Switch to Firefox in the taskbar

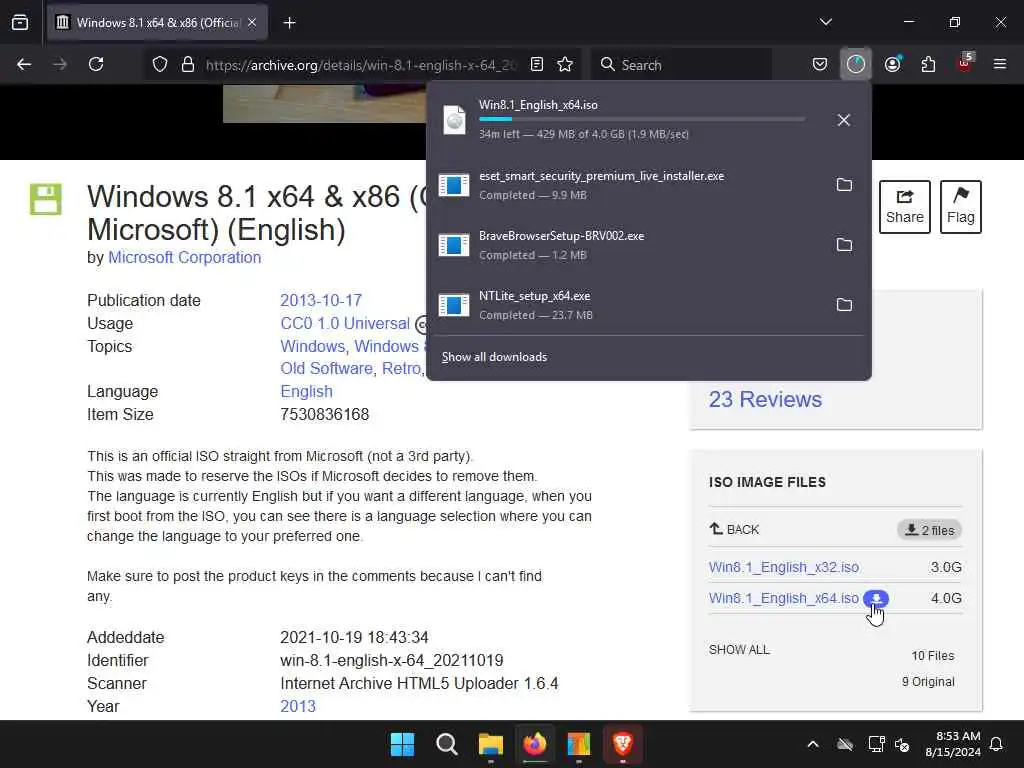[535, 744]
